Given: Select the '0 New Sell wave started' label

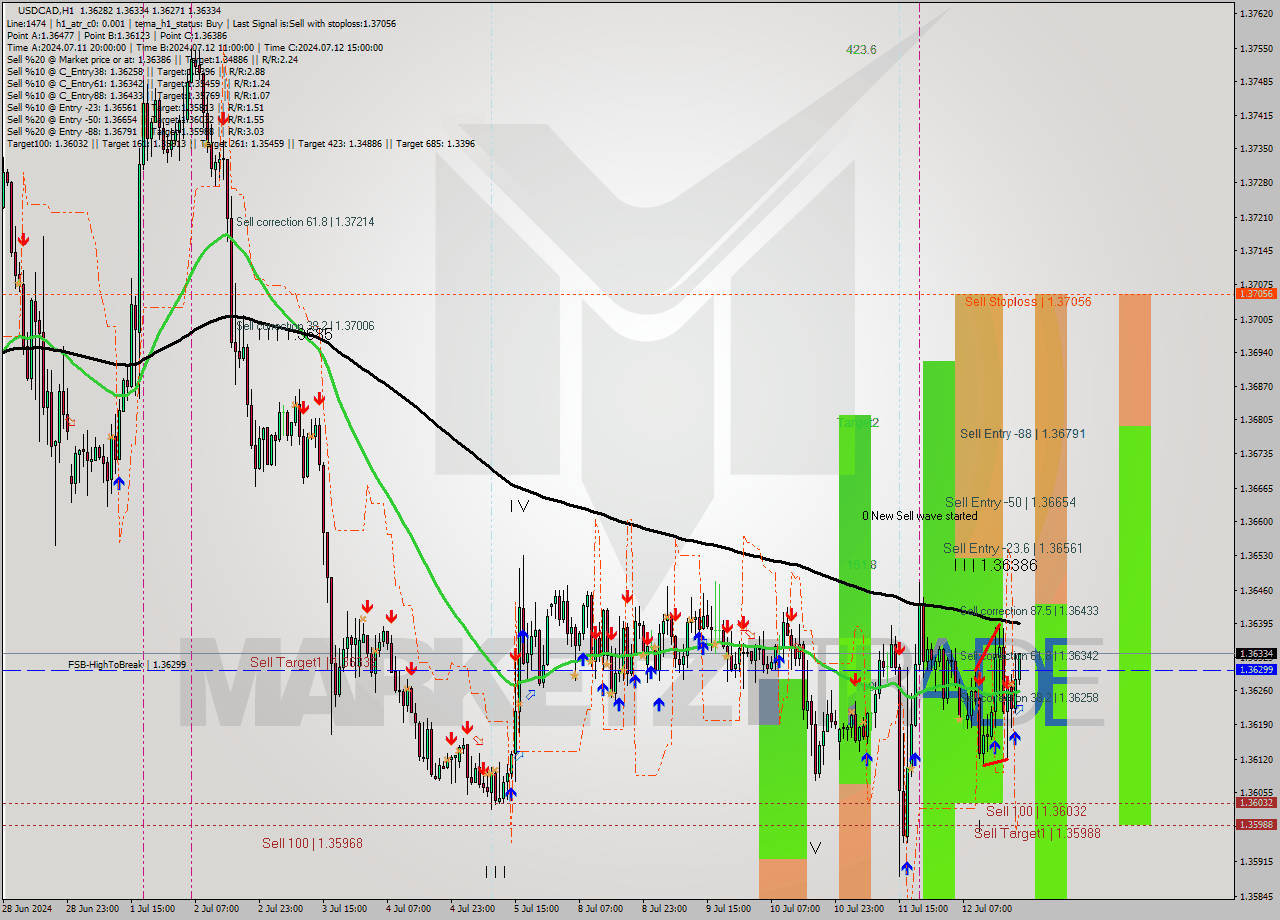Looking at the screenshot, I should [920, 516].
